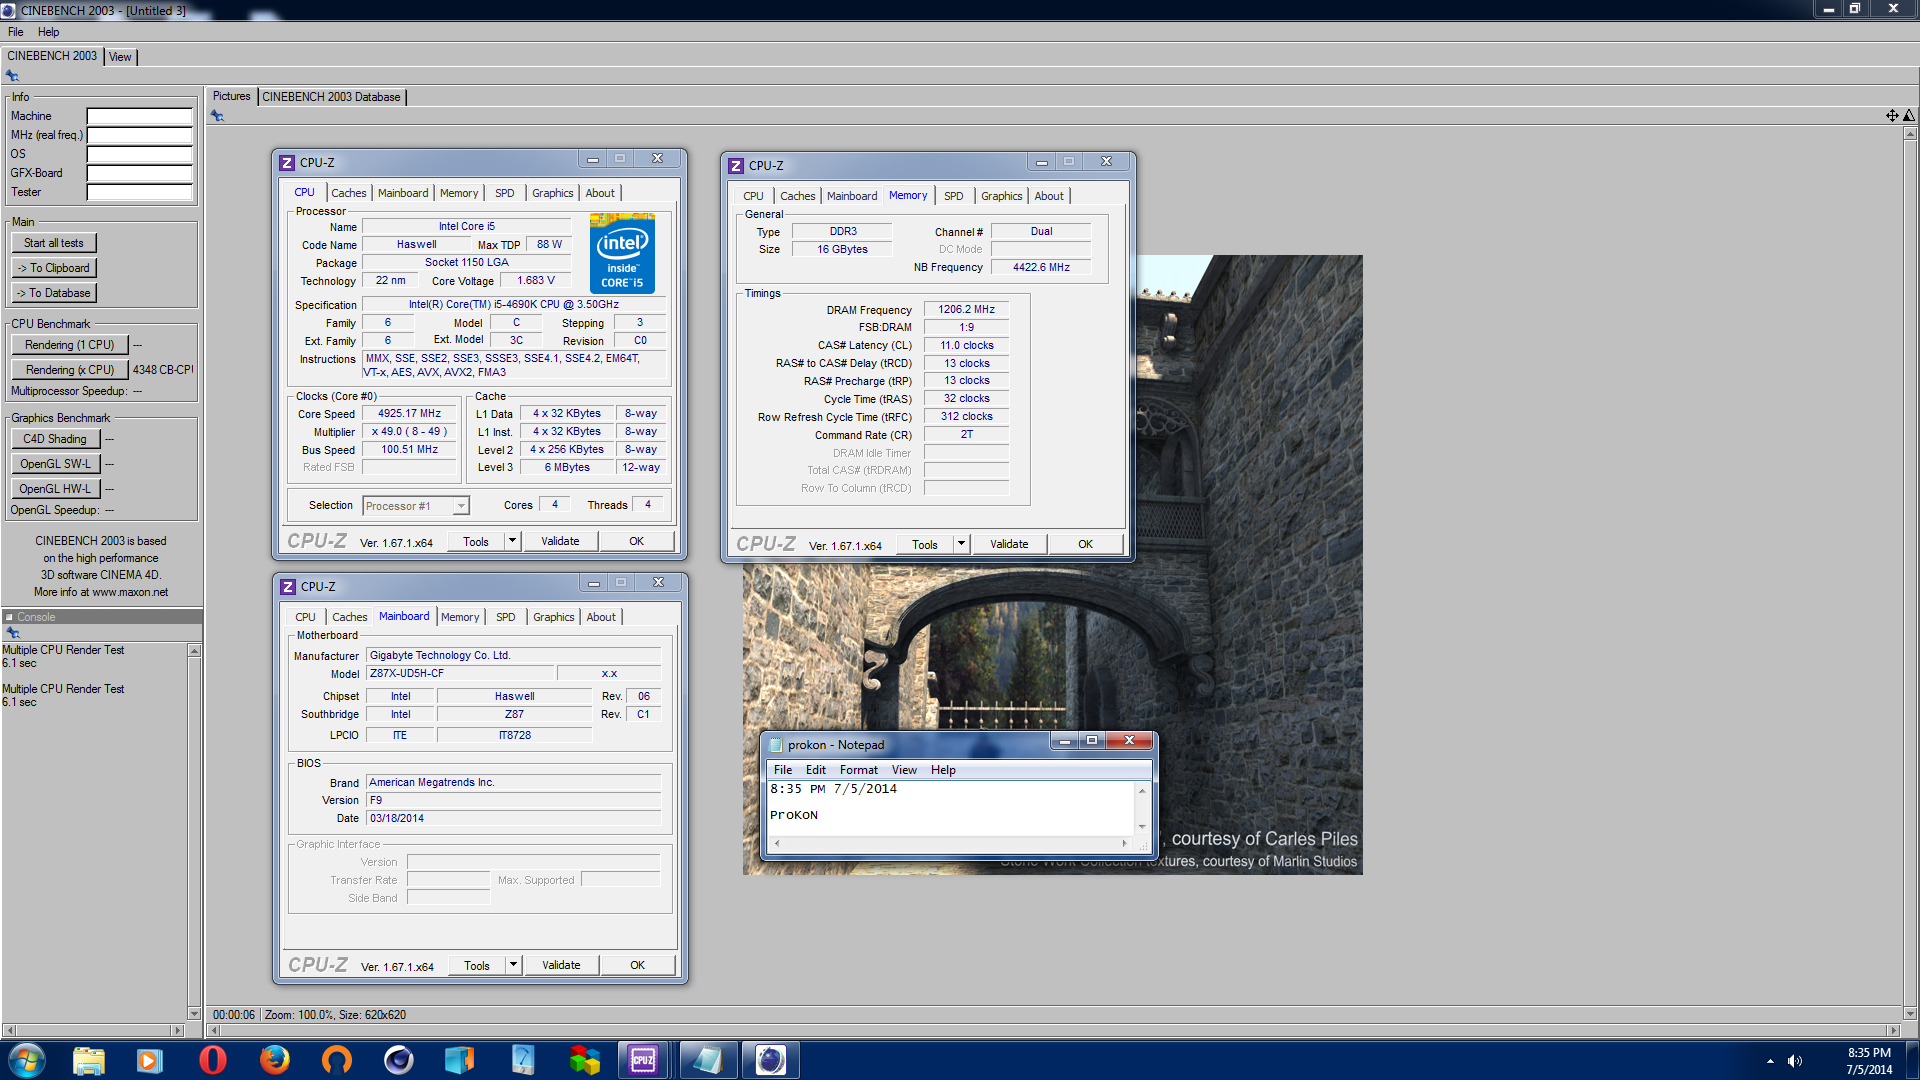
Task: Open the SPD tab in the Memory window
Action: click(x=954, y=196)
